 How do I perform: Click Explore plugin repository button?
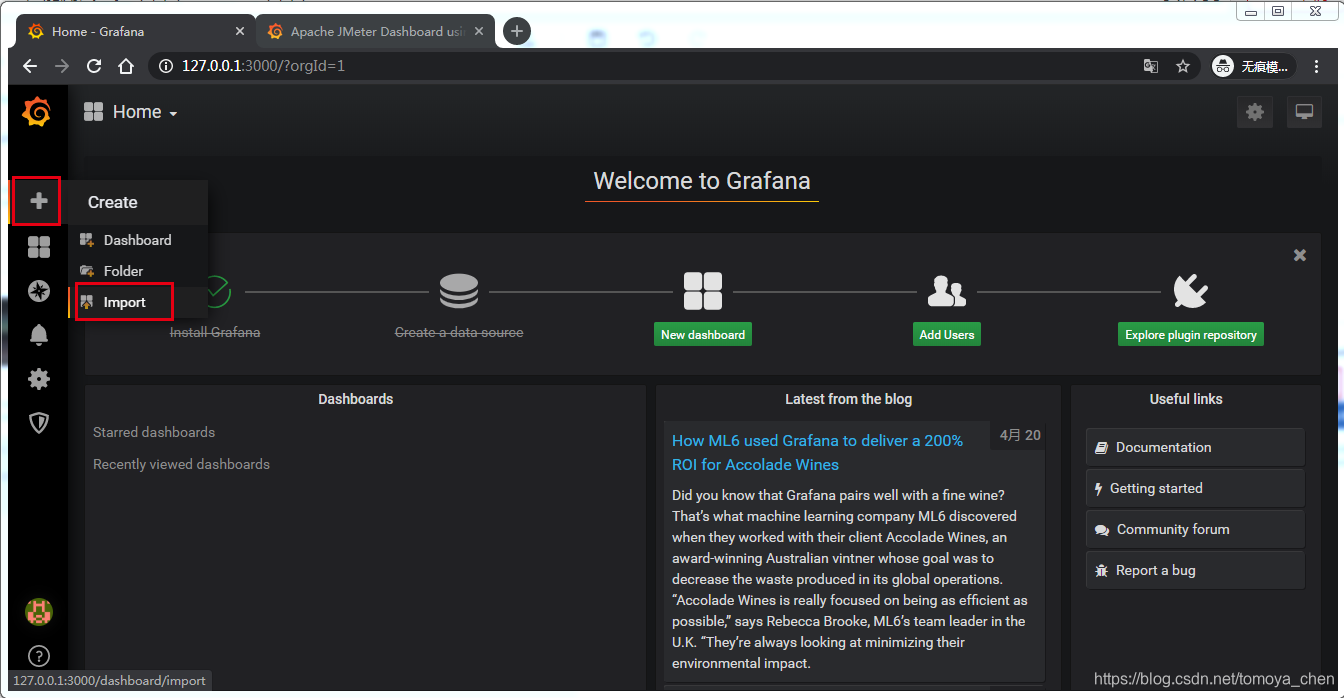tap(1191, 334)
